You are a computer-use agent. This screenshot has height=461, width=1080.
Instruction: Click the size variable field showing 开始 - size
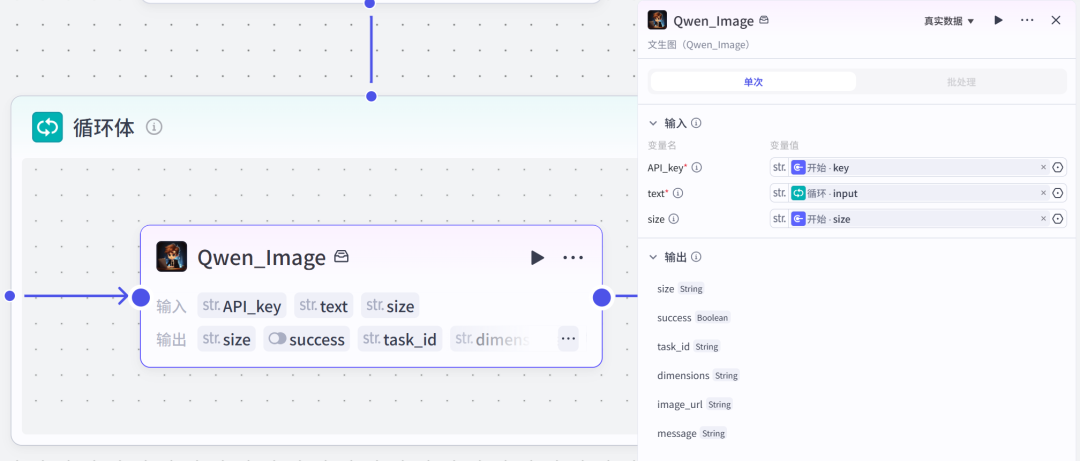coord(905,219)
